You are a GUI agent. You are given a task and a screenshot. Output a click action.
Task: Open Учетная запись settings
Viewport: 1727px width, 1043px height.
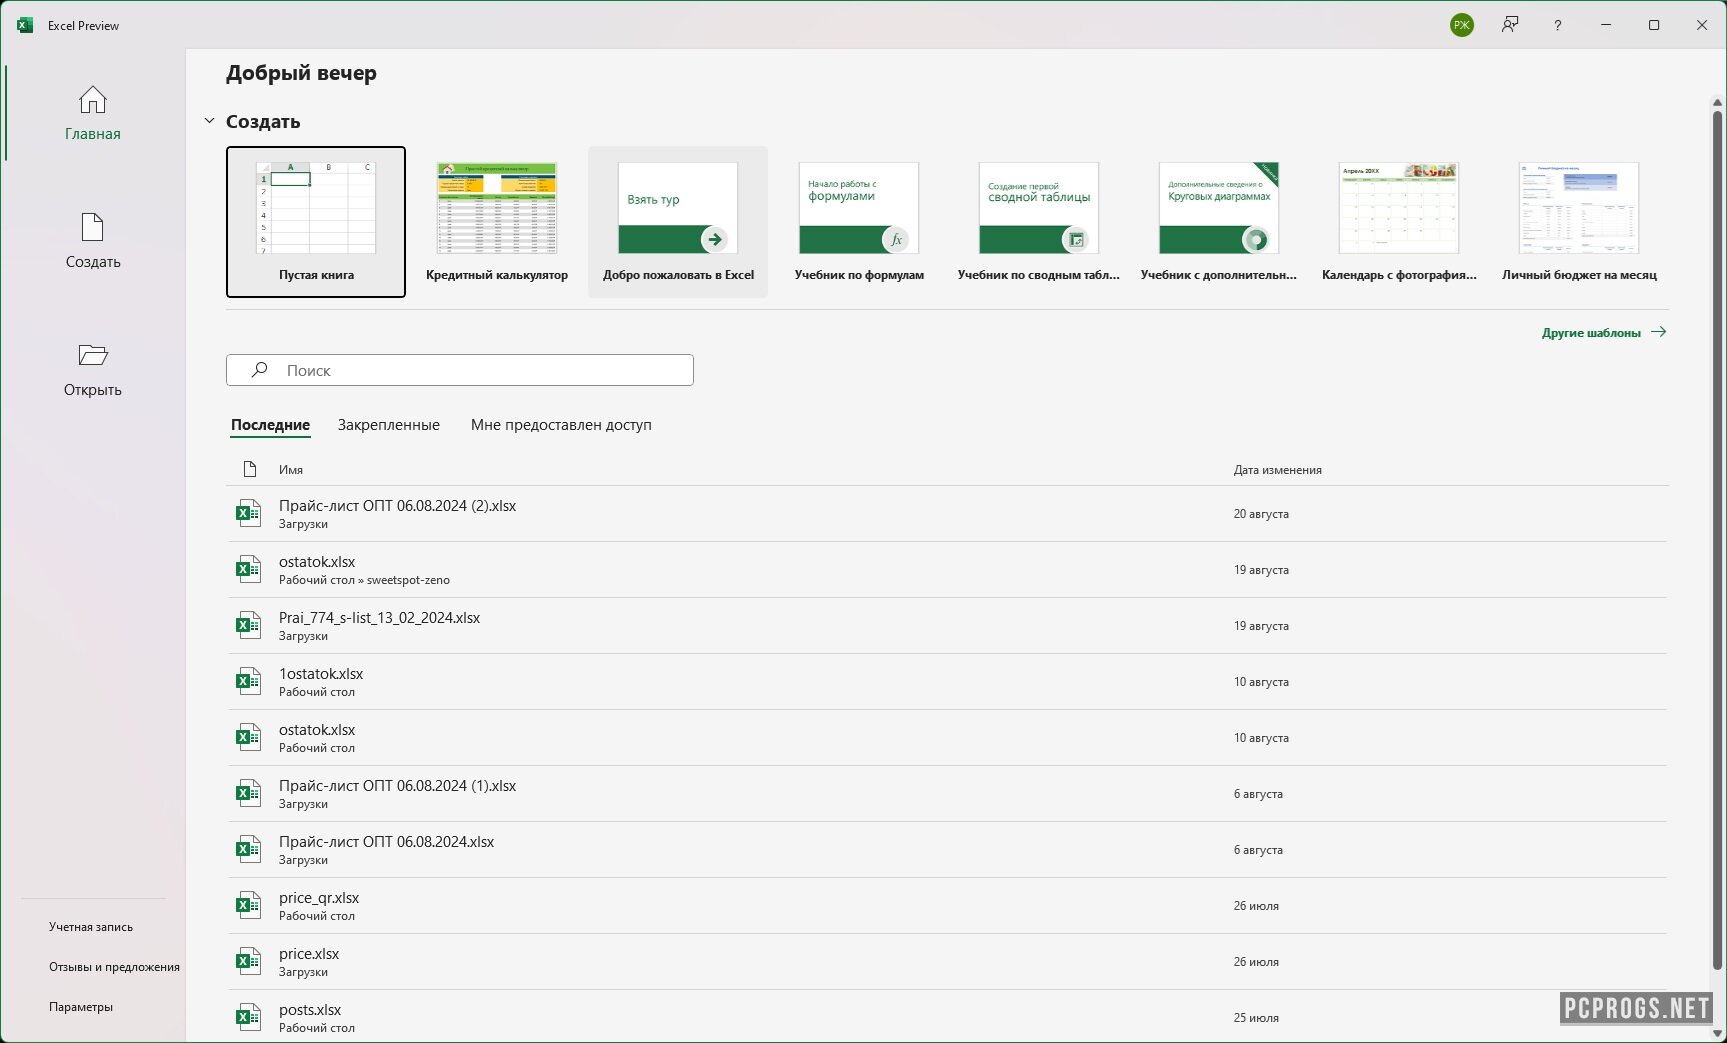pos(91,927)
